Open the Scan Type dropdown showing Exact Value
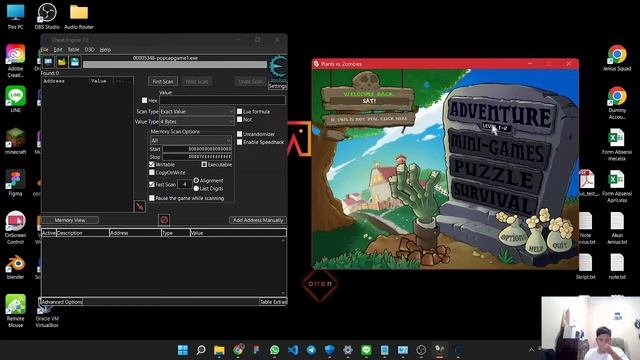 point(196,111)
